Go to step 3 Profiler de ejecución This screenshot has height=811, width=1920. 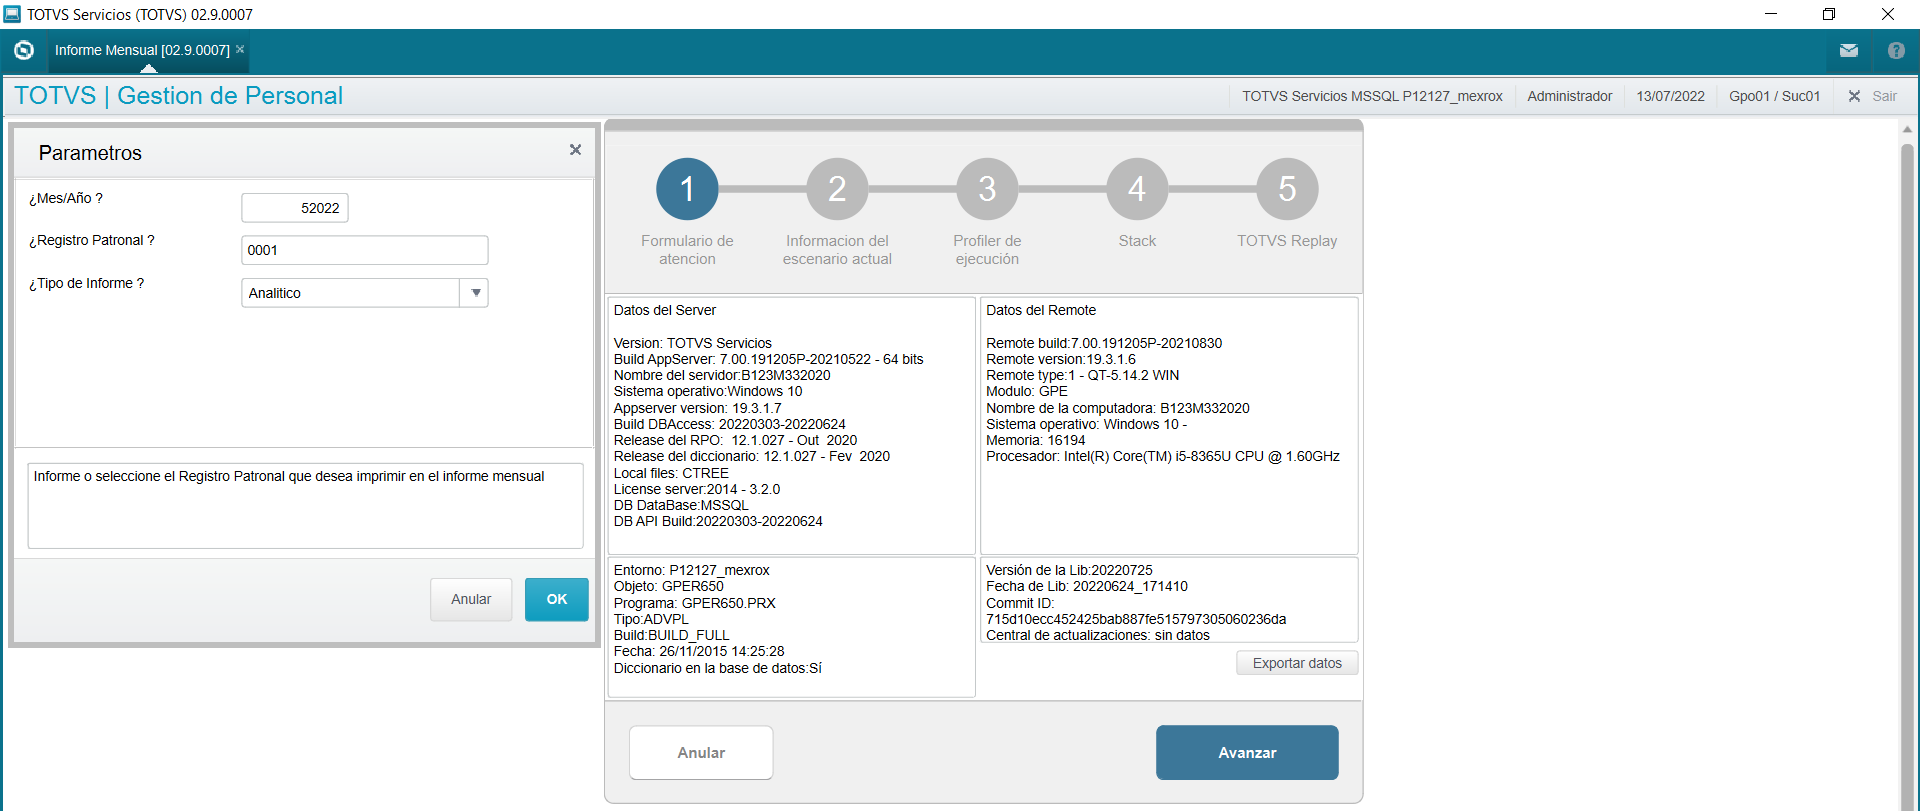987,189
